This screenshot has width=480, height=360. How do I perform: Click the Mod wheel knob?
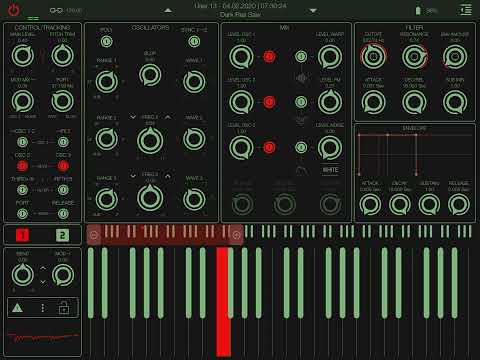coord(63,275)
